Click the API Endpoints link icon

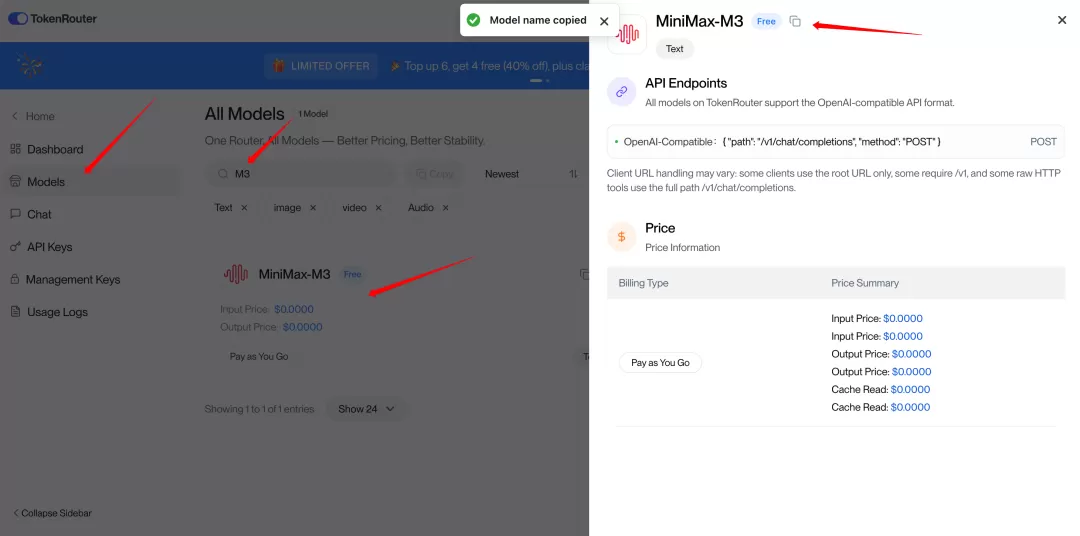pos(621,92)
